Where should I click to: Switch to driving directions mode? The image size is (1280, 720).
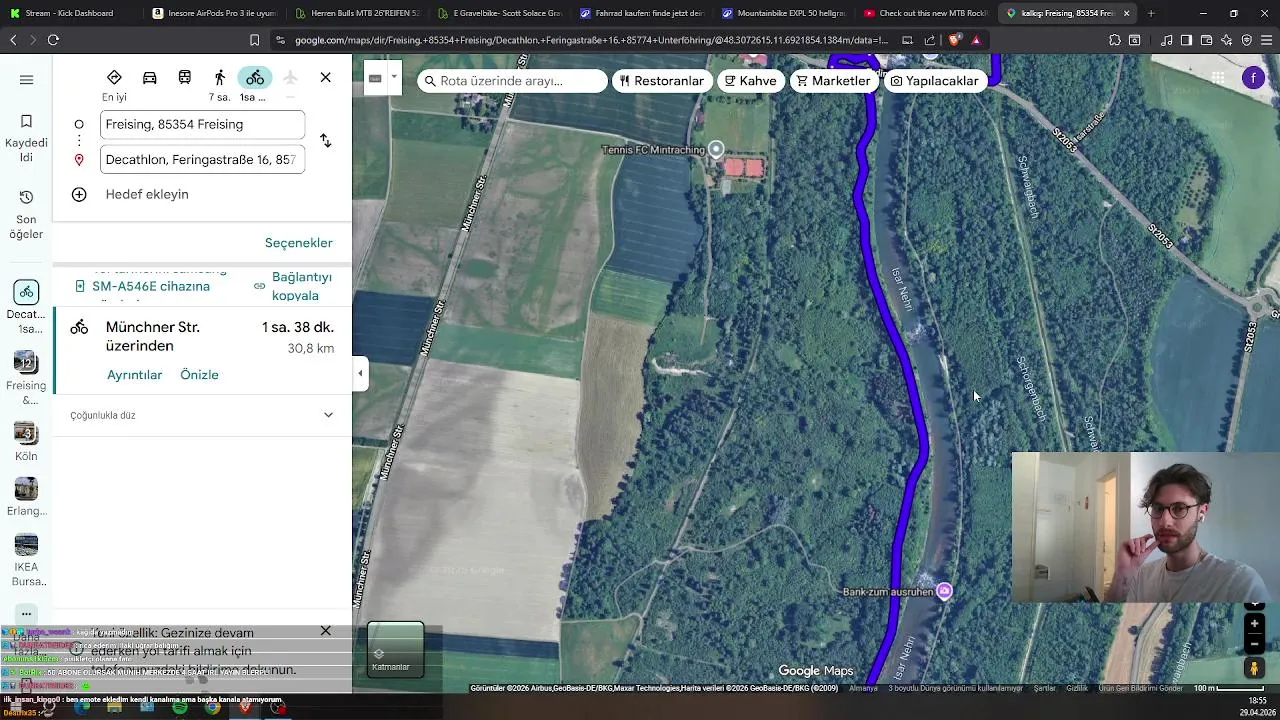pos(150,78)
